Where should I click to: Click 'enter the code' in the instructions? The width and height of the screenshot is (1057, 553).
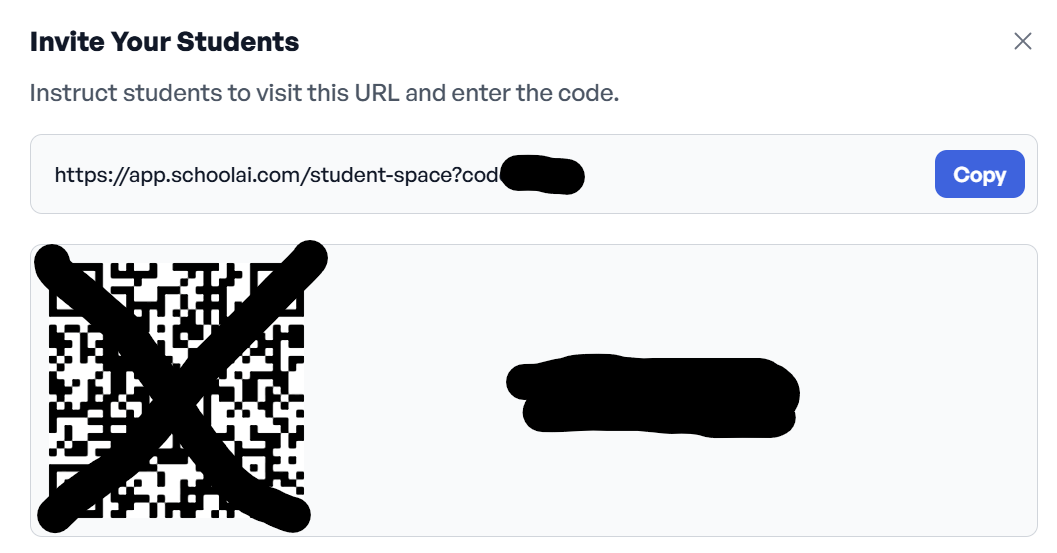click(x=535, y=93)
